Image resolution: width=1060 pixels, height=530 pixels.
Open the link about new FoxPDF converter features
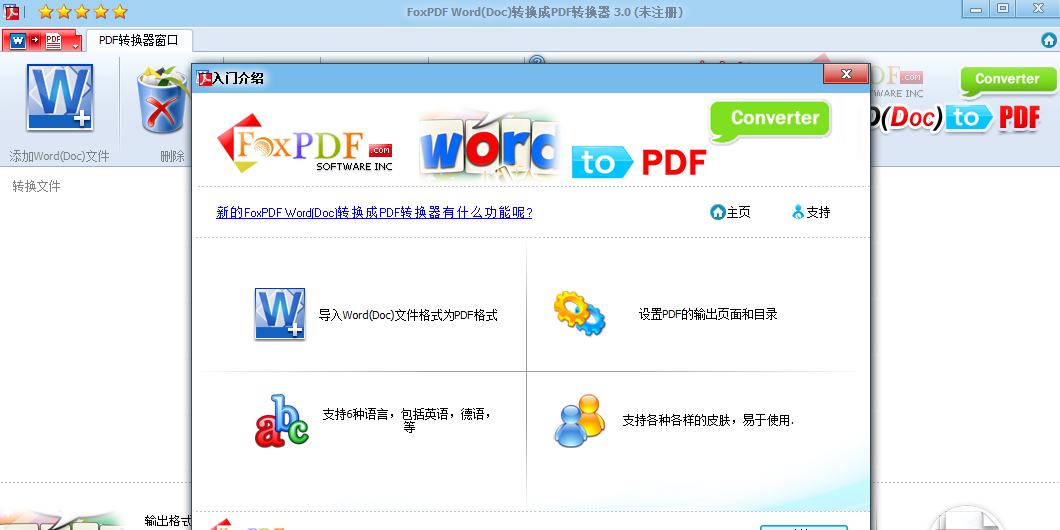[374, 212]
